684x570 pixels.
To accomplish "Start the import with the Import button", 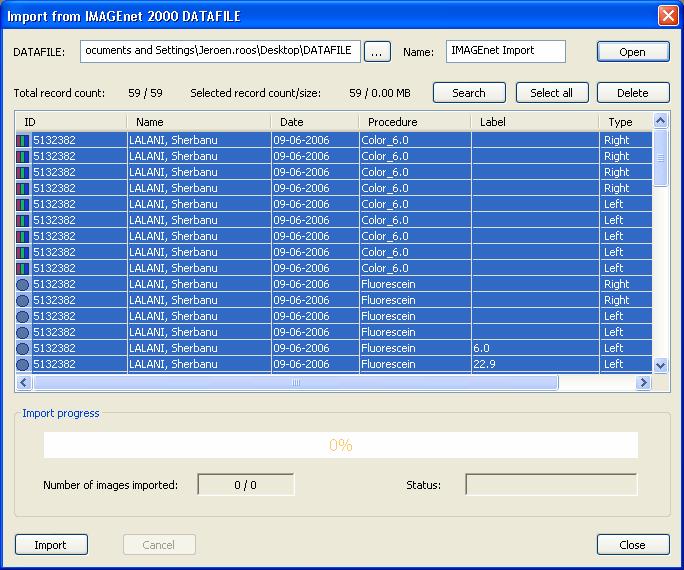I will click(x=51, y=545).
